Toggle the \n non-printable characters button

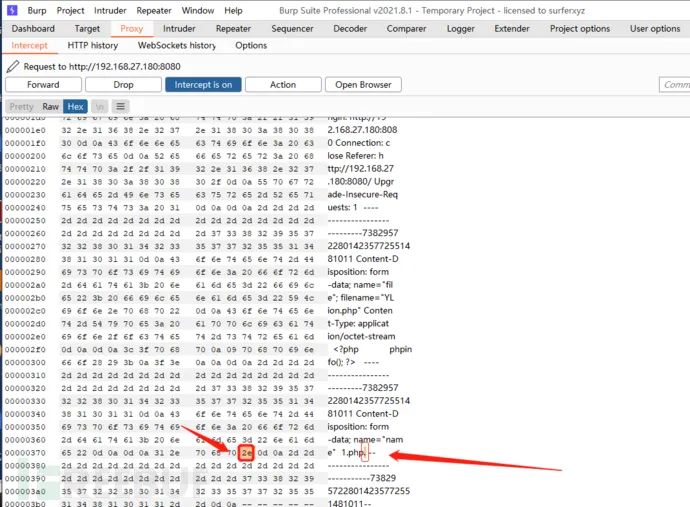(x=100, y=107)
